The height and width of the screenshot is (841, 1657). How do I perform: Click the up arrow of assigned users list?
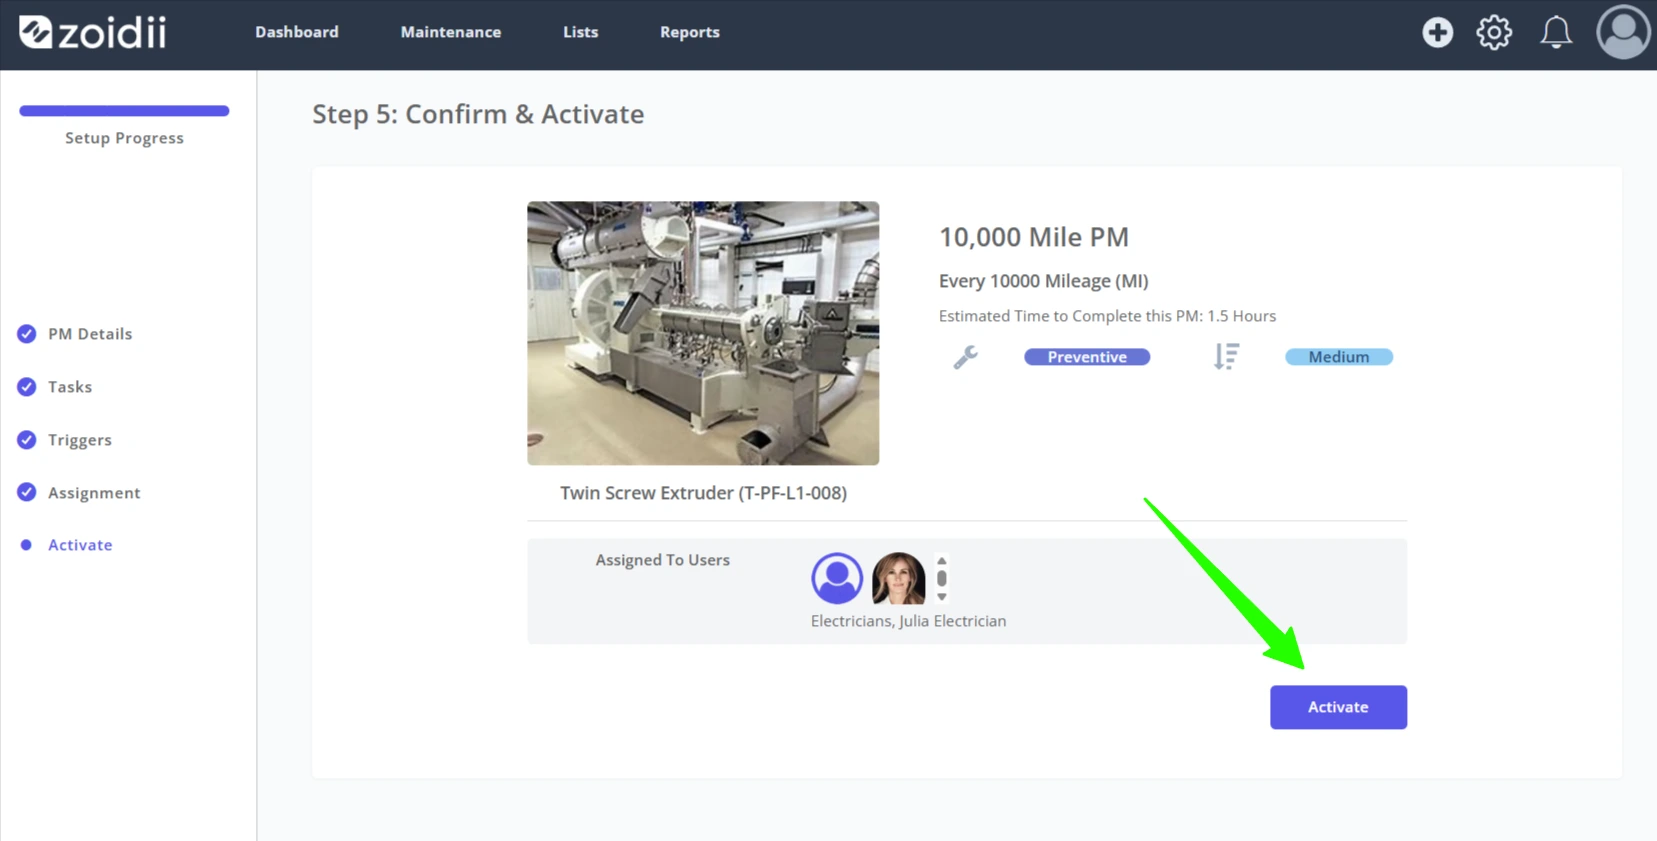tap(941, 561)
